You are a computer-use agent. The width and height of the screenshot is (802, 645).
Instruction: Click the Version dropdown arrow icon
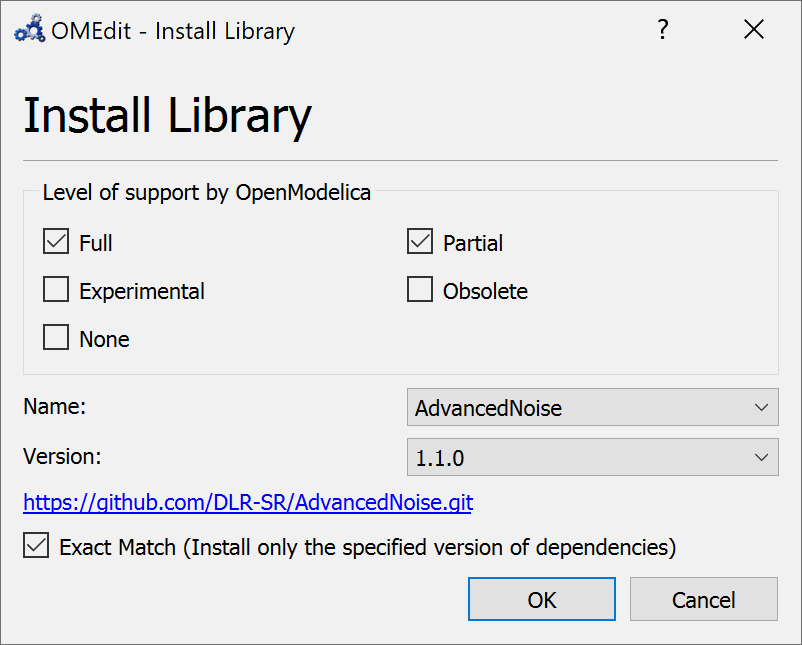pyautogui.click(x=764, y=457)
